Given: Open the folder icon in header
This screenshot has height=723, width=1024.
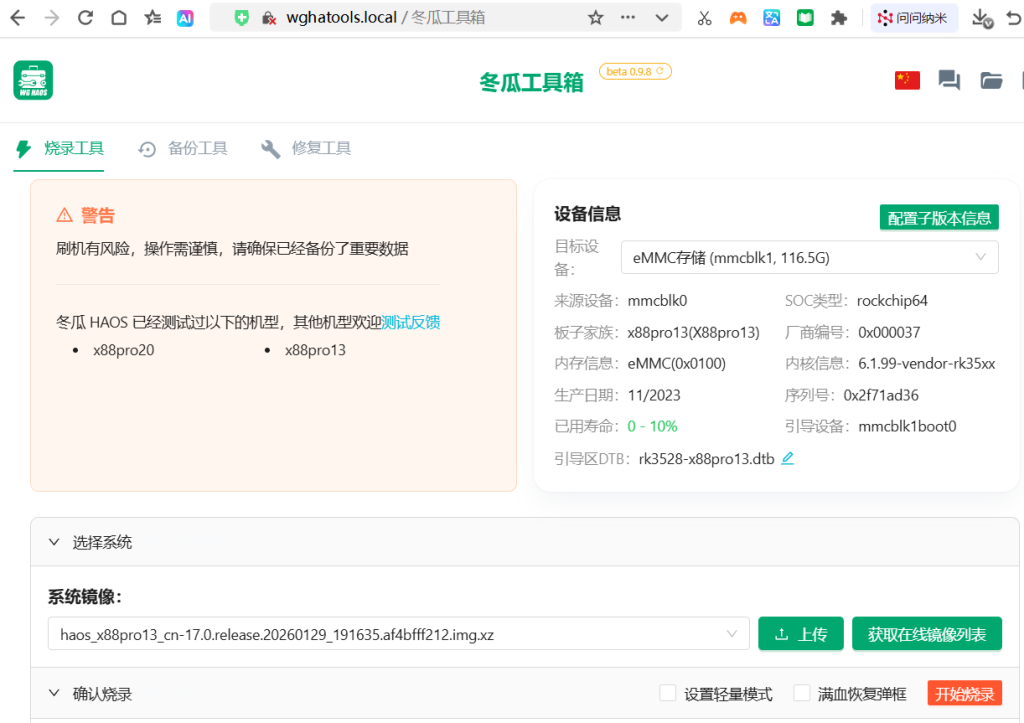Looking at the screenshot, I should coord(991,81).
